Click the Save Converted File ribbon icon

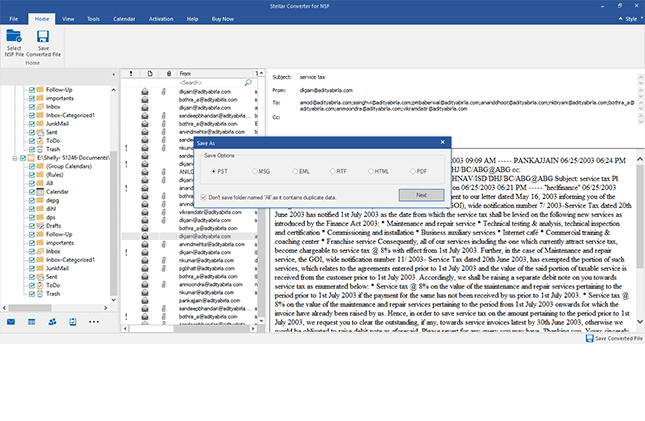tap(44, 40)
